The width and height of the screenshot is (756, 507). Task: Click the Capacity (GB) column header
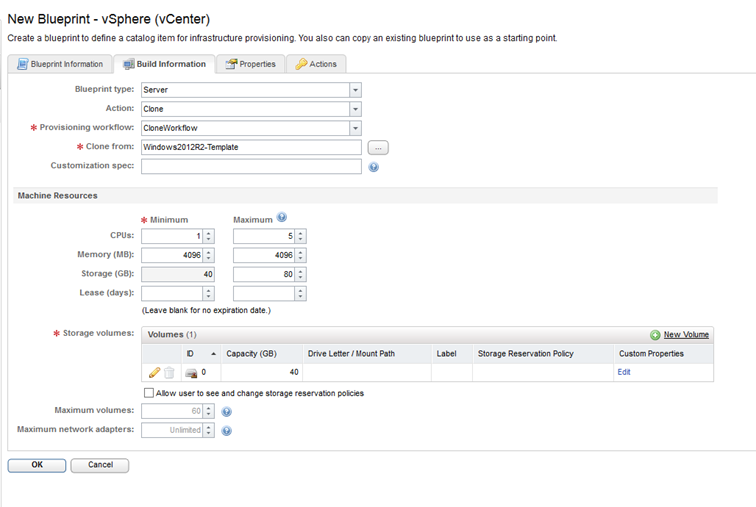(262, 354)
